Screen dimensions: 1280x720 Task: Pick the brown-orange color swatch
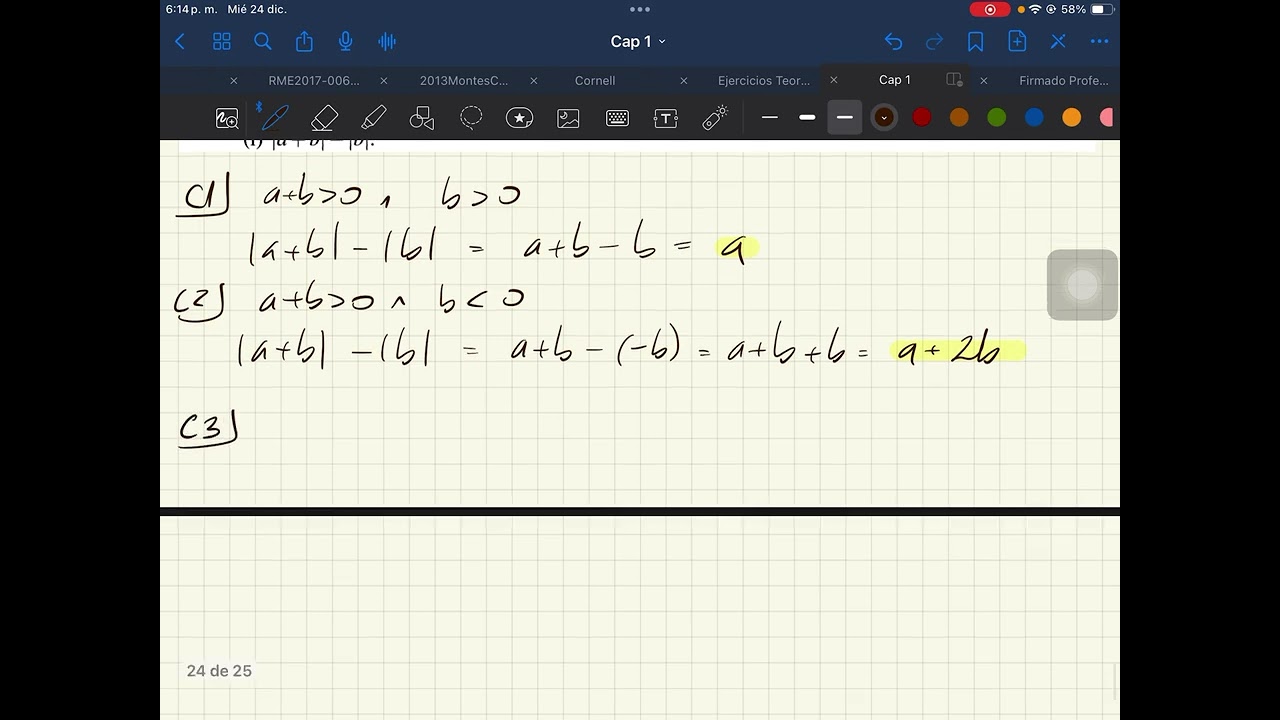click(x=959, y=118)
